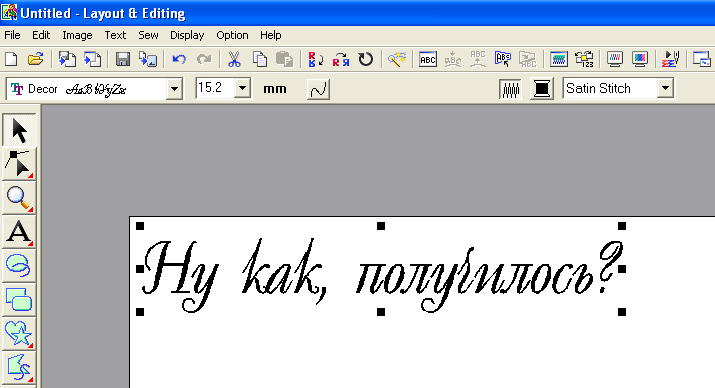Select the arrow Select Object tool

tap(19, 130)
